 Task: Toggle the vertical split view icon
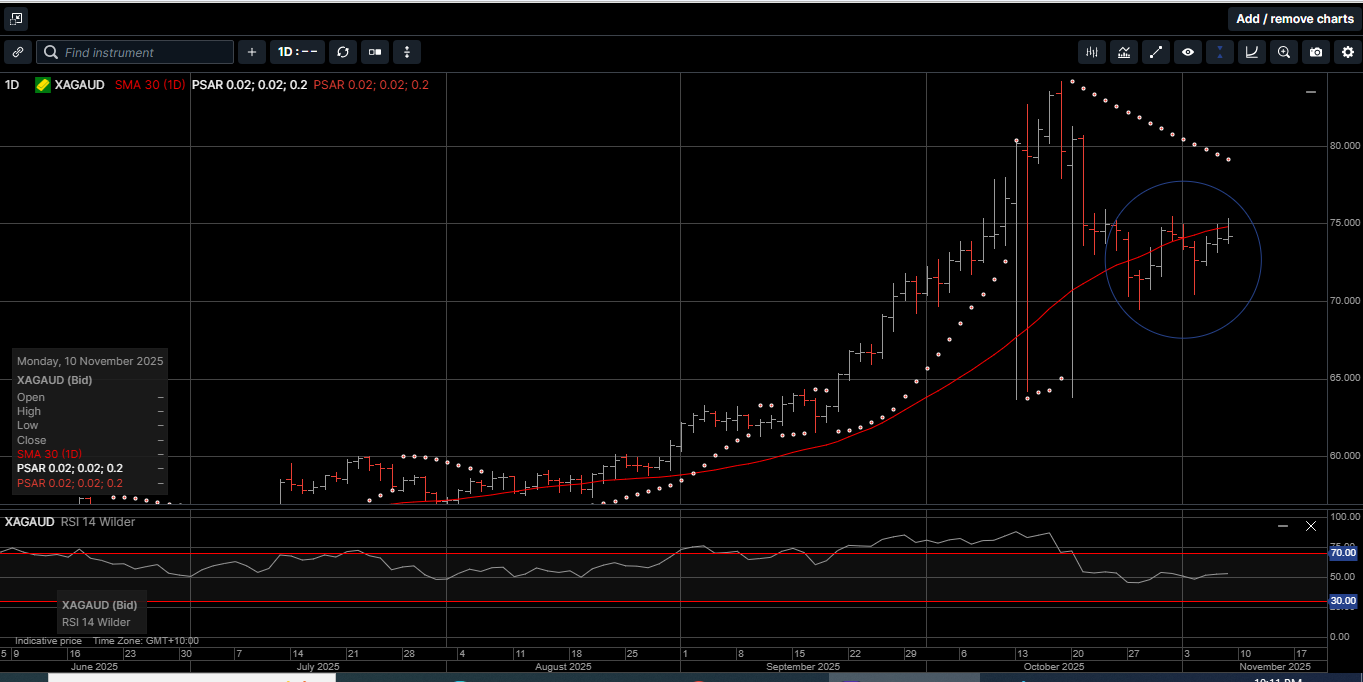1219,51
